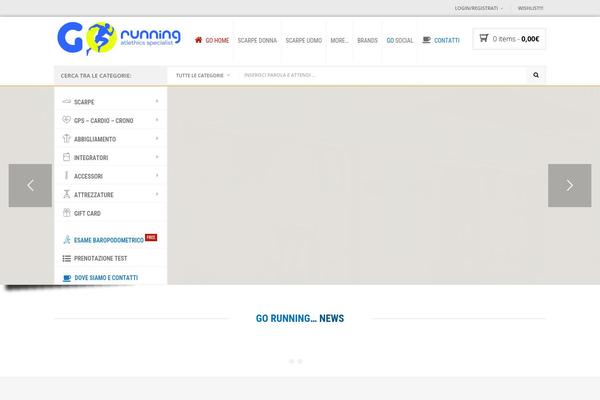Image resolution: width=600 pixels, height=400 pixels.
Task: Expand the GPS - Cardio - Crono submenu arrow
Action: point(157,120)
